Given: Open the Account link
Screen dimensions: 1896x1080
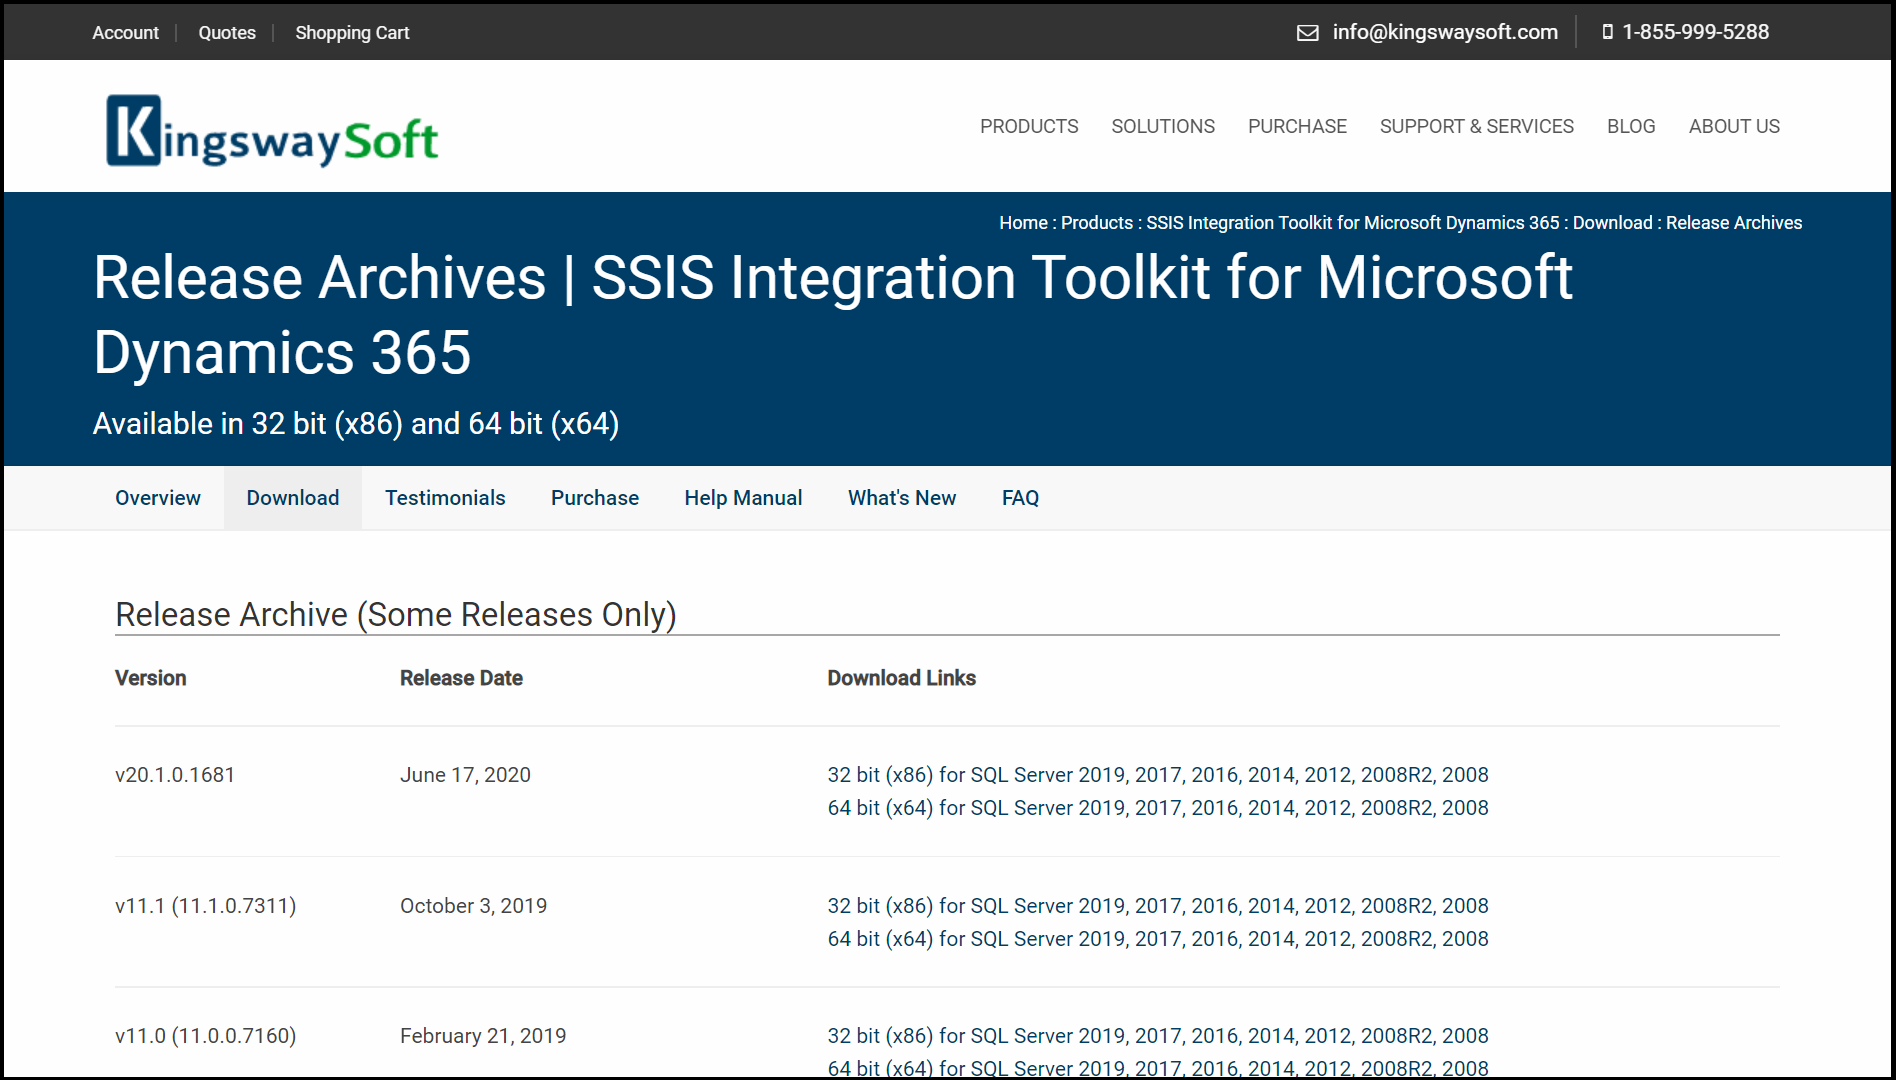Looking at the screenshot, I should 125,33.
